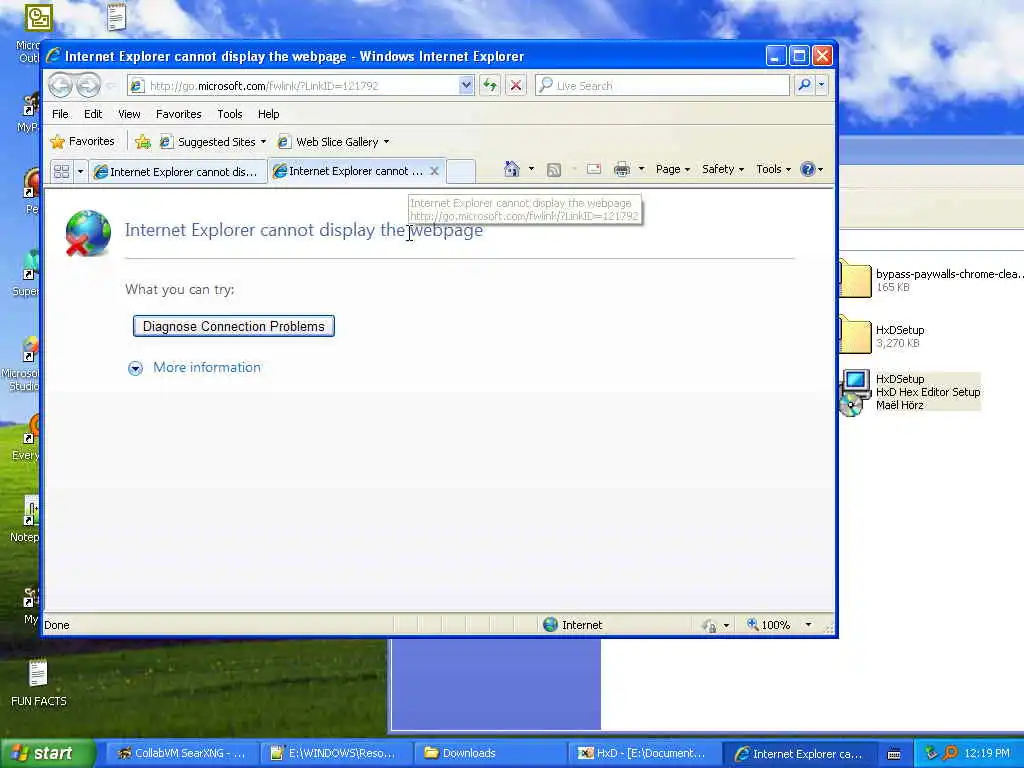Open the Tools menu in the menu bar
1024x768 pixels.
230,114
